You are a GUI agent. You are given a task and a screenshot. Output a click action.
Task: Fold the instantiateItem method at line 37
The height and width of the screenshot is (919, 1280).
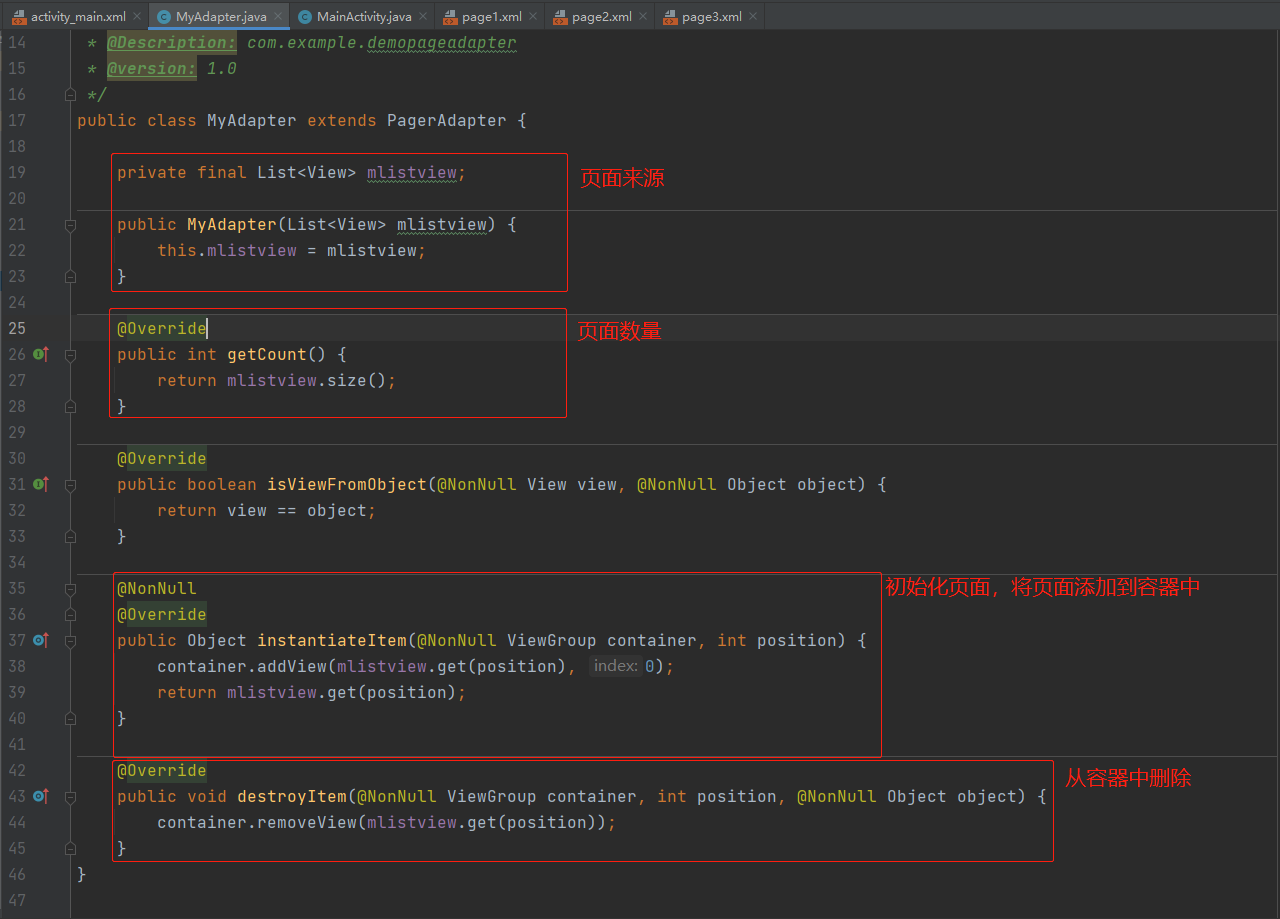click(x=70, y=641)
